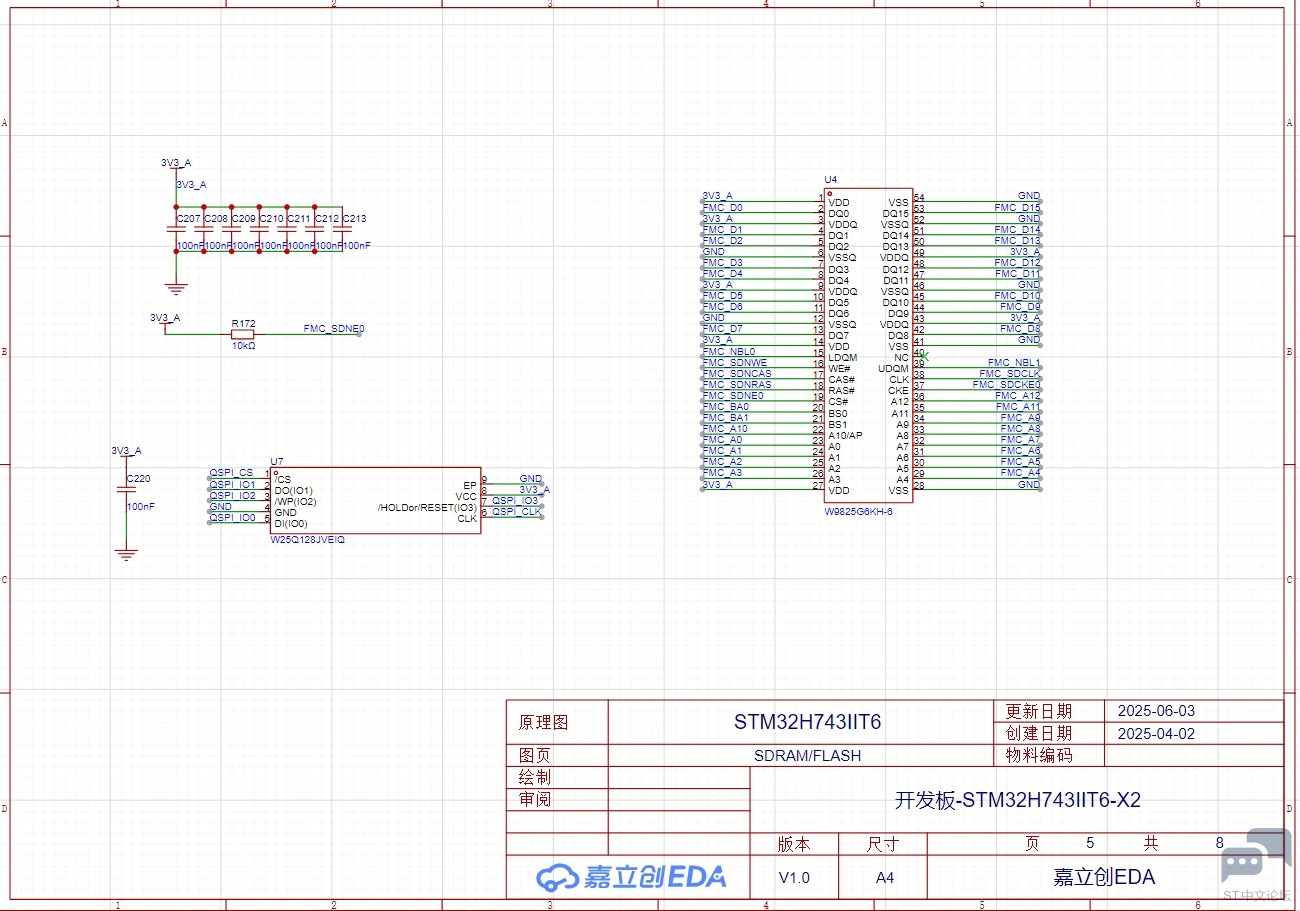Select net label QSPI_IO1

pyautogui.click(x=232, y=484)
